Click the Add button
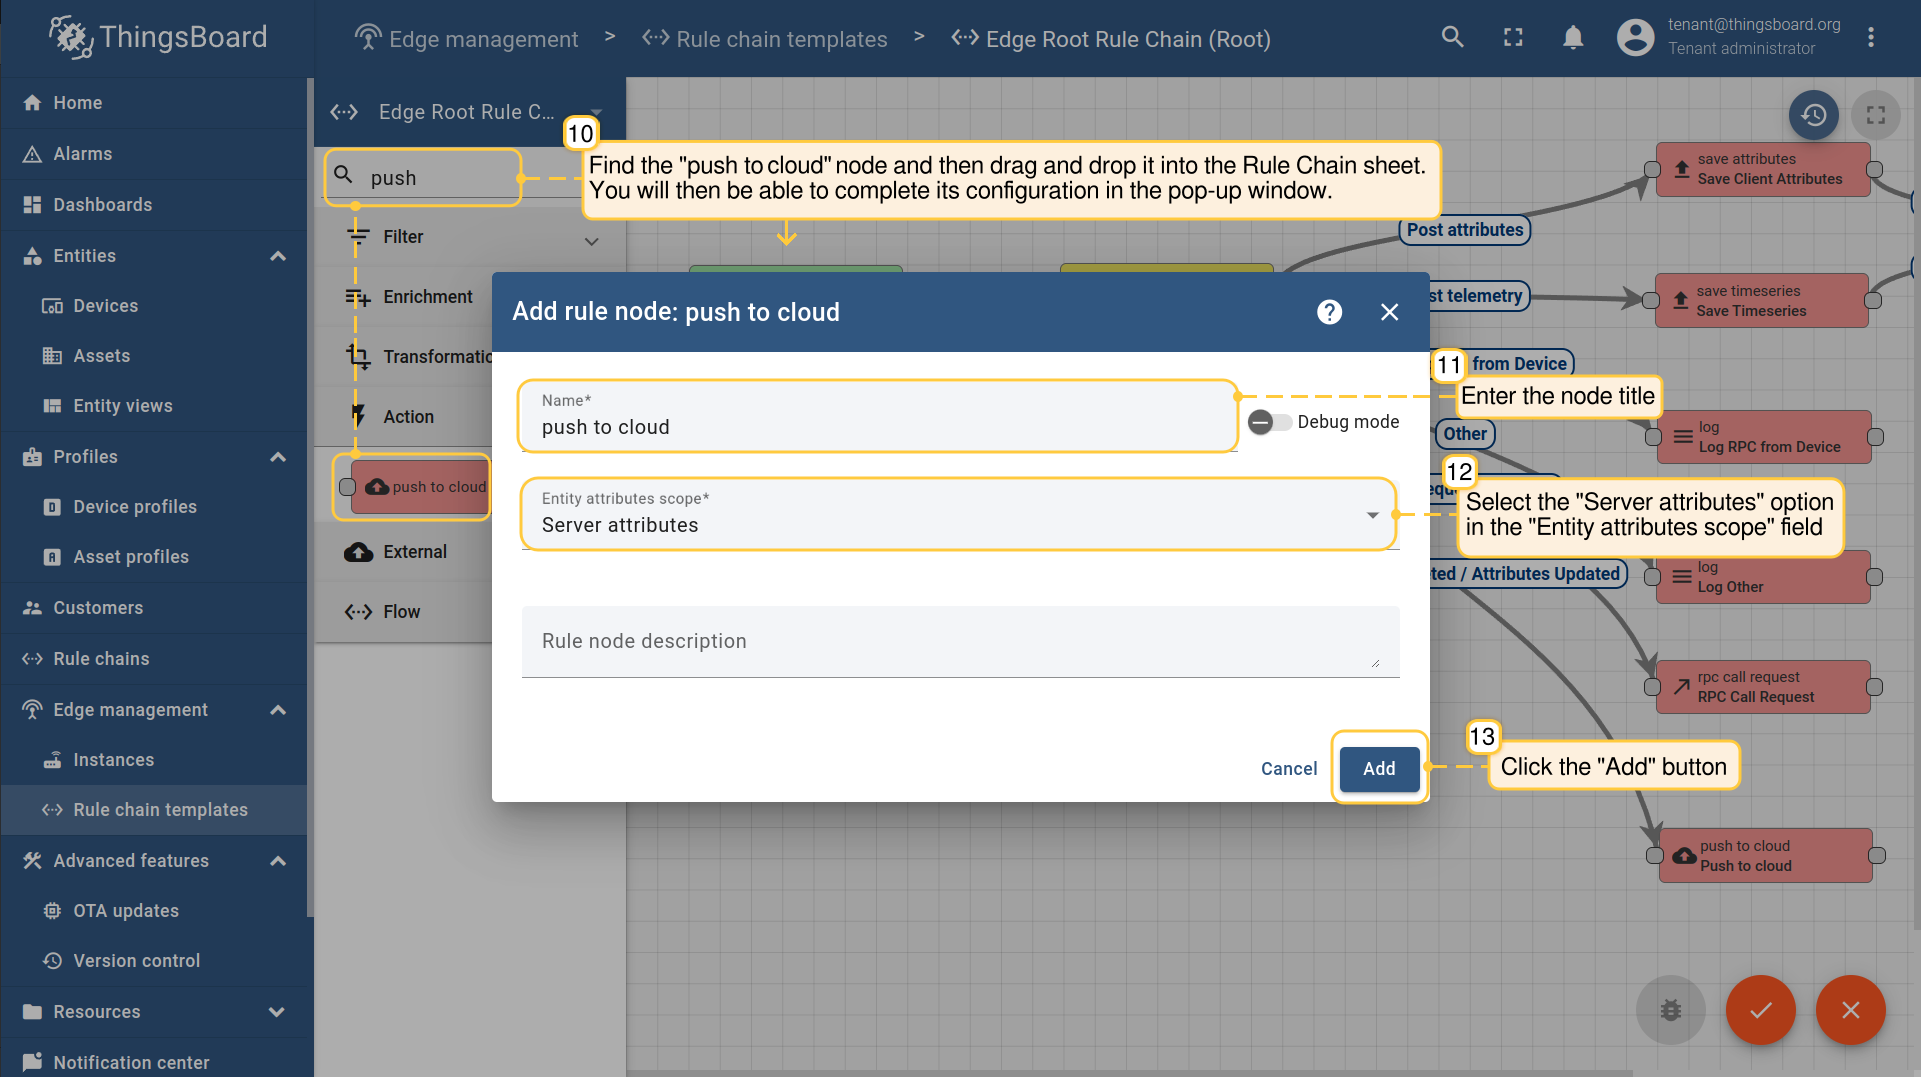The width and height of the screenshot is (1921, 1077). click(1379, 769)
